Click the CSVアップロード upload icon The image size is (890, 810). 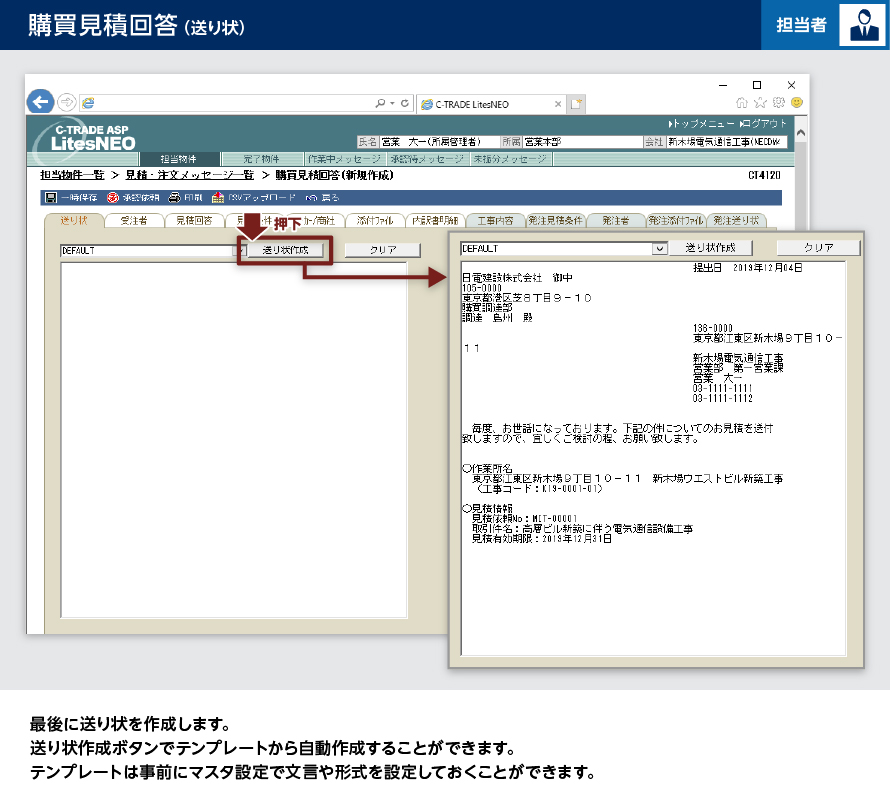(218, 198)
